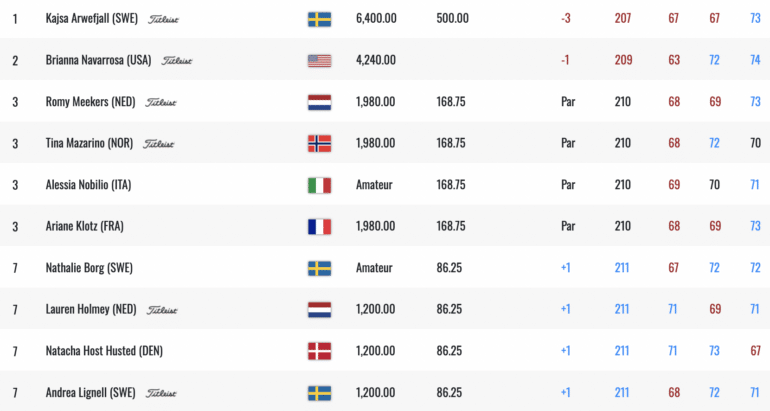Select Nathalie Borg (SWE) name

click(89, 268)
